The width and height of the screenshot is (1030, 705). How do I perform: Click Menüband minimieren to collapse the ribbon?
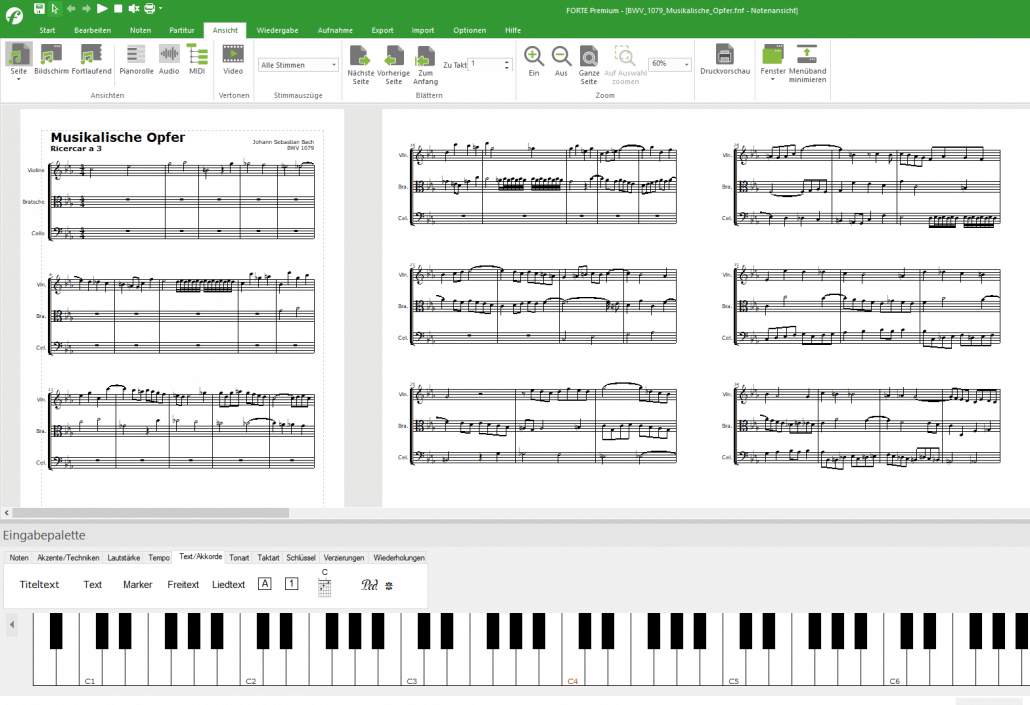(807, 62)
